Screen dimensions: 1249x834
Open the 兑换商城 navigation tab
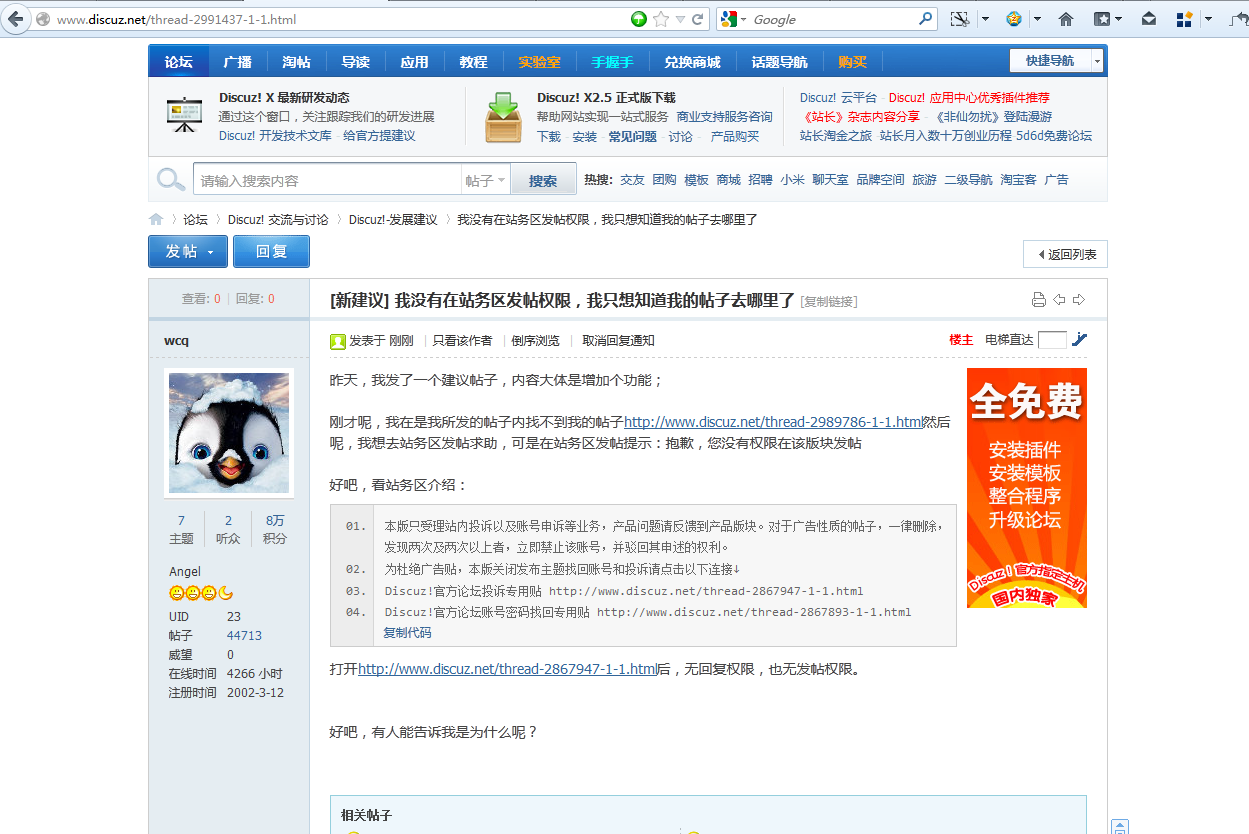coord(692,62)
